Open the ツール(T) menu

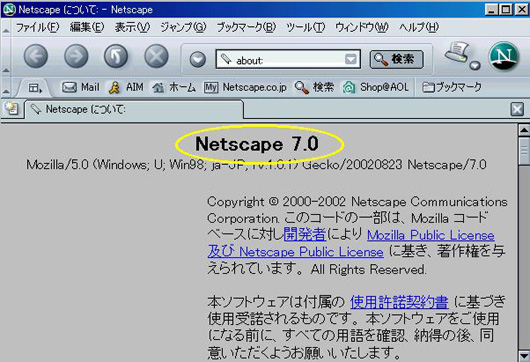tap(306, 27)
